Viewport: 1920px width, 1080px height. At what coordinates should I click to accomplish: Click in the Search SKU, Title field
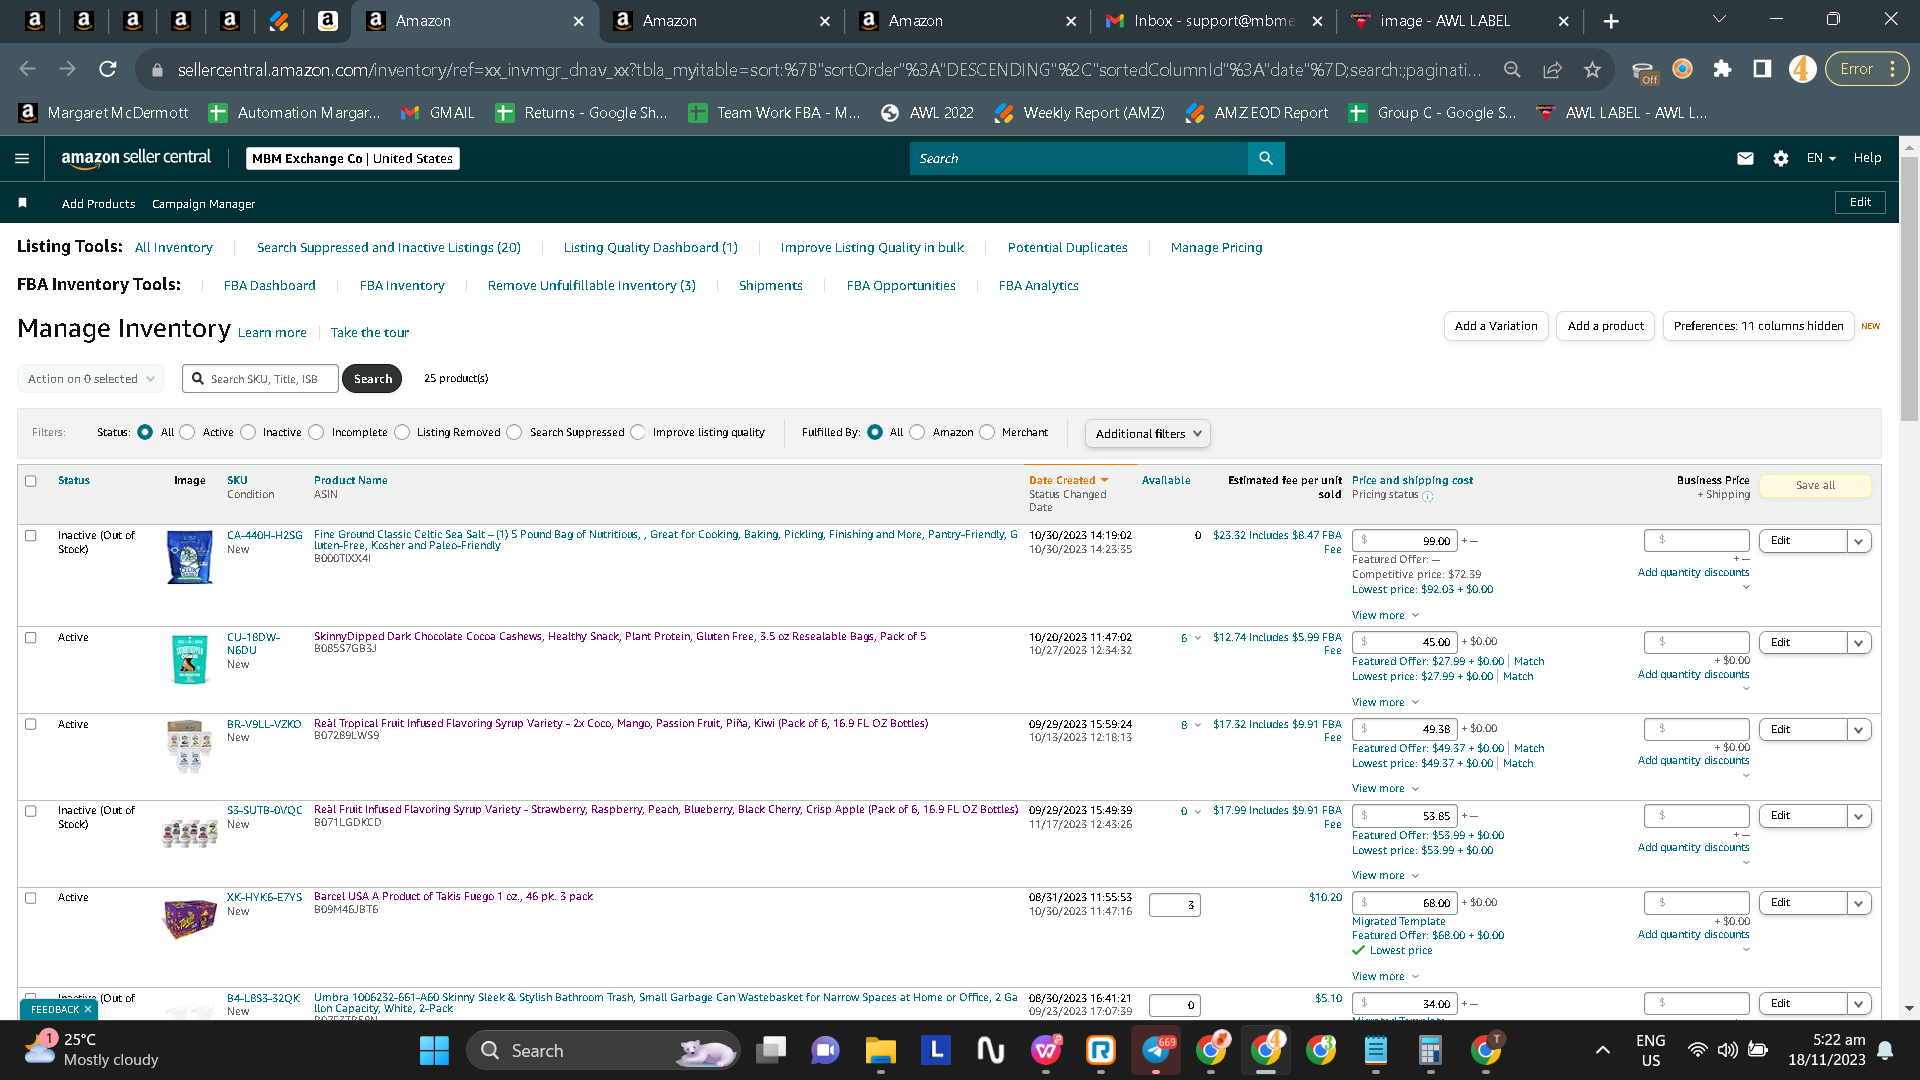(x=260, y=379)
